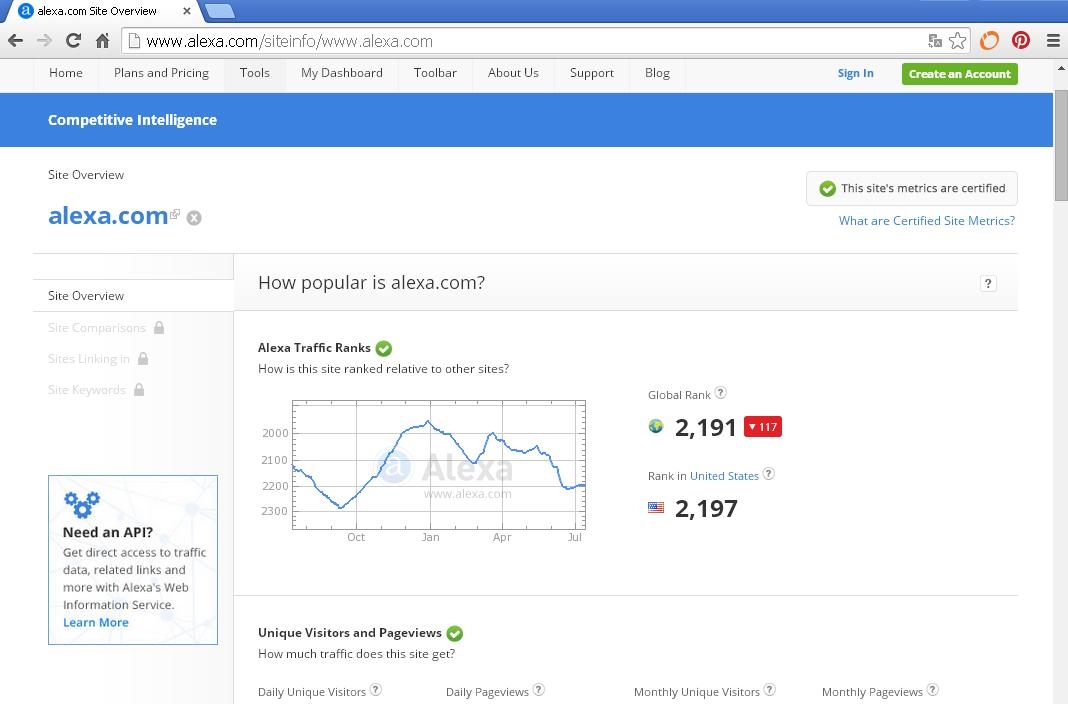The height and width of the screenshot is (704, 1068).
Task: Click the certified checkmark by Unique Visitors and Pageviews
Action: [455, 633]
